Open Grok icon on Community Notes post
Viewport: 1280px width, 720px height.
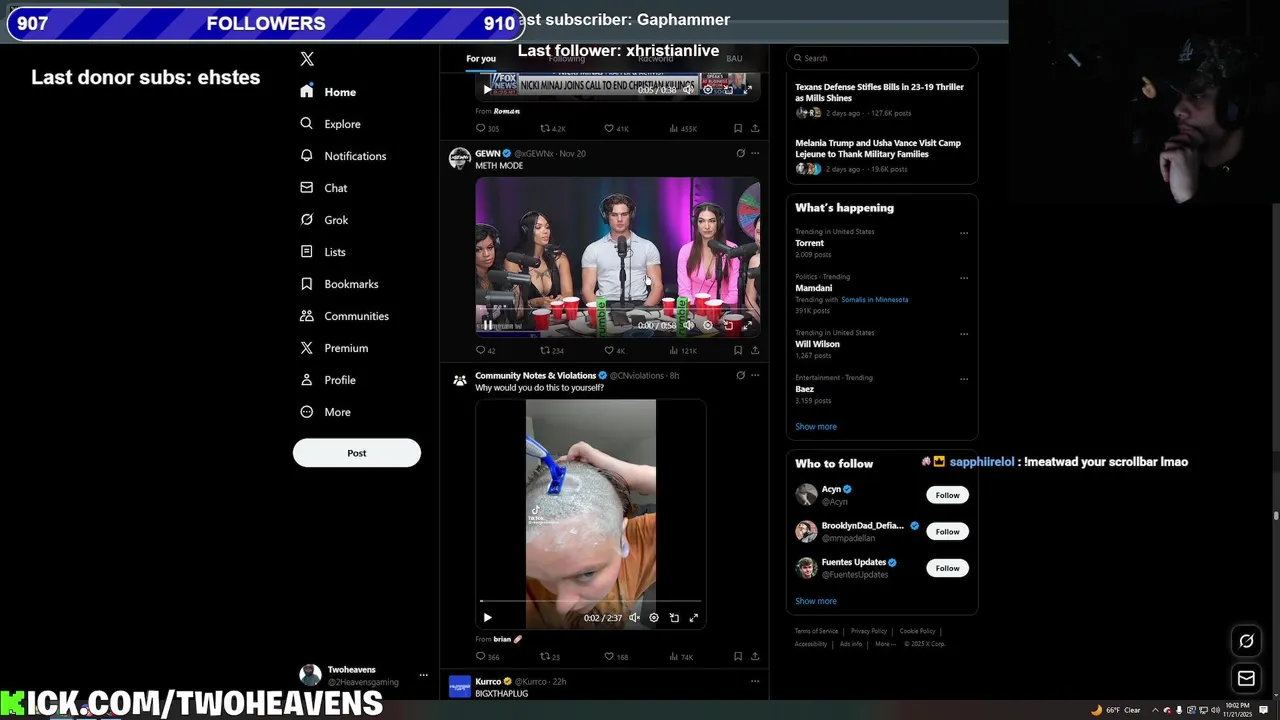[x=740, y=375]
